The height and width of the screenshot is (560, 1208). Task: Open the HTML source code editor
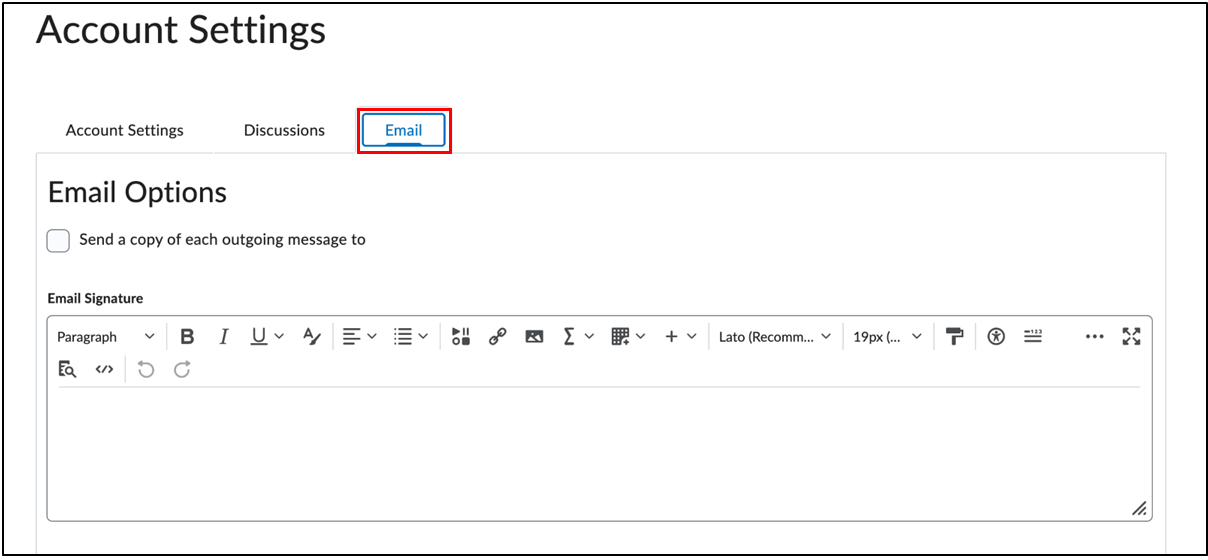point(104,370)
